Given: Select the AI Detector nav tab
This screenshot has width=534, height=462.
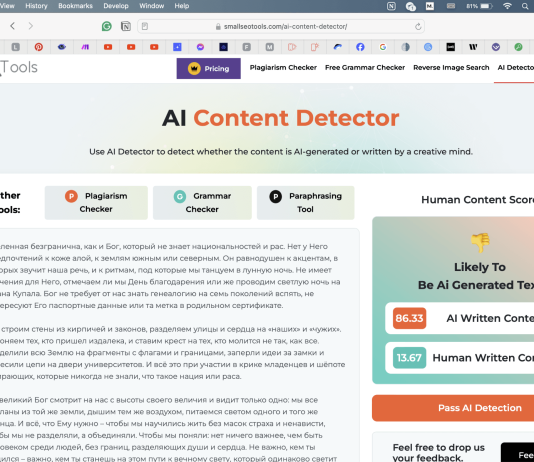Looking at the screenshot, I should click(515, 67).
